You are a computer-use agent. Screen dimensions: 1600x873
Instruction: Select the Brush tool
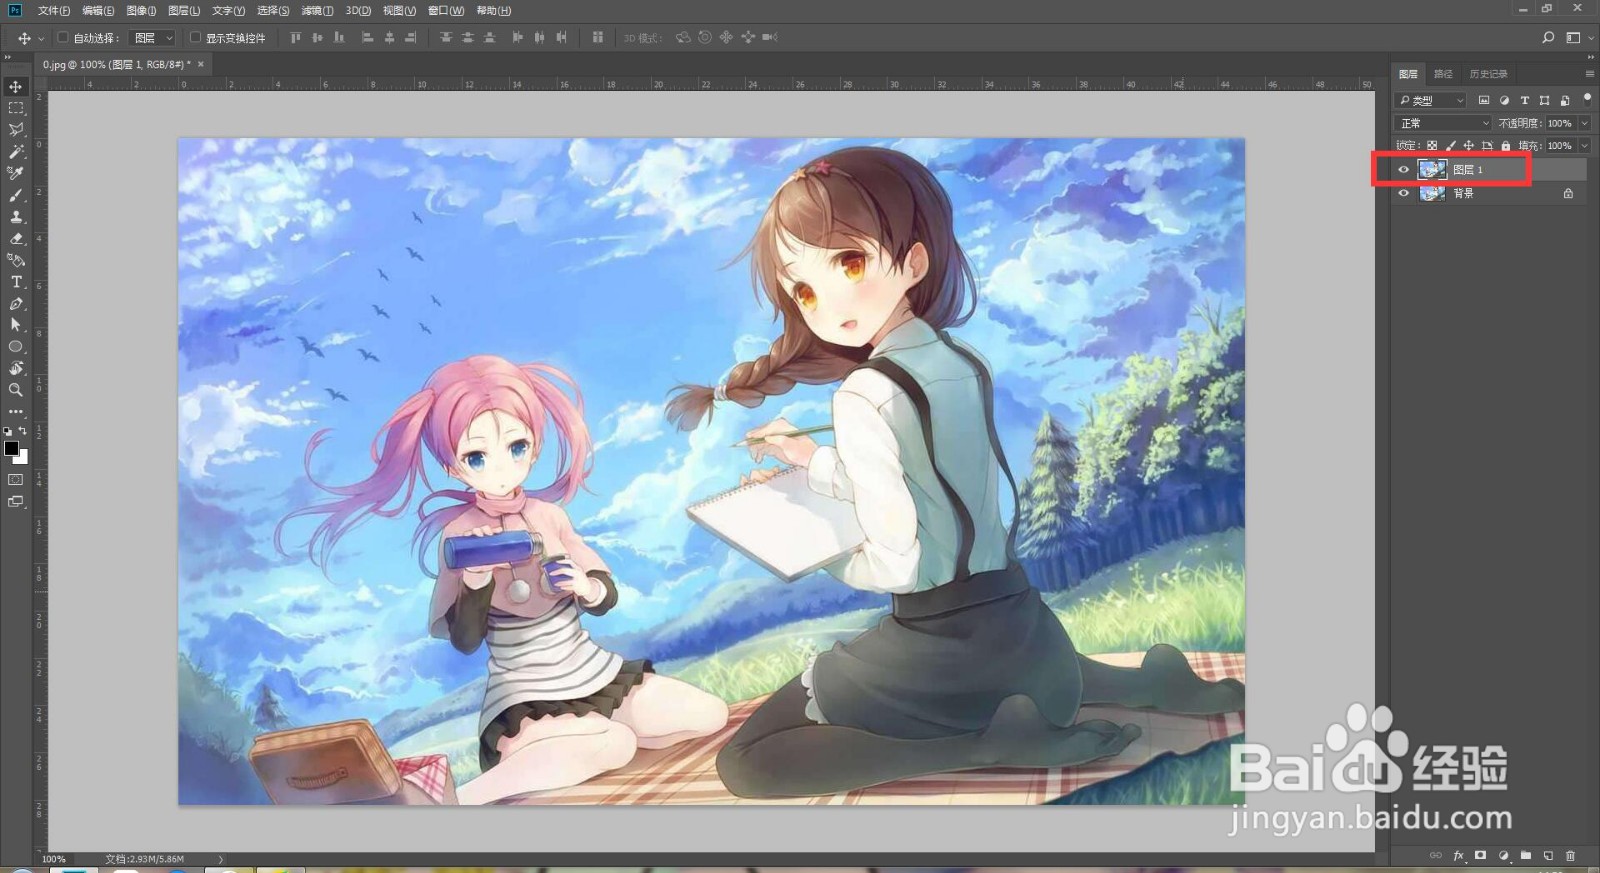click(16, 195)
